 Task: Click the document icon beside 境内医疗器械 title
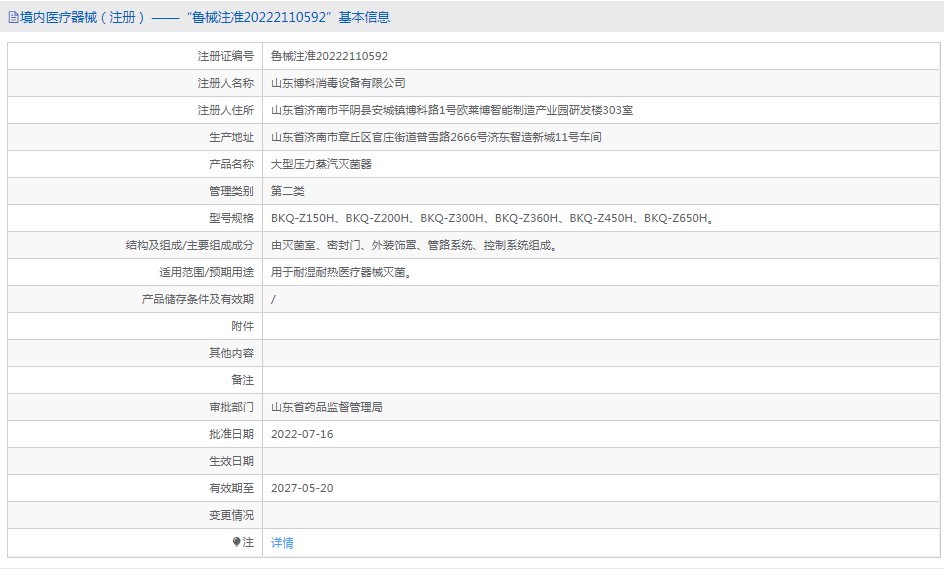pos(13,17)
